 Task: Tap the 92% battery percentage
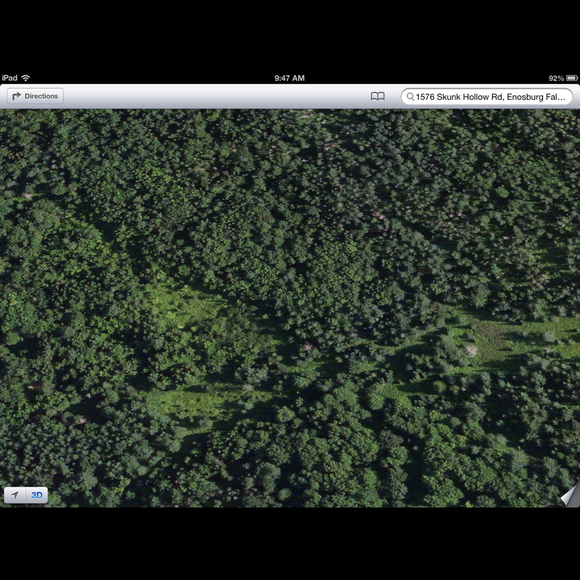point(556,78)
